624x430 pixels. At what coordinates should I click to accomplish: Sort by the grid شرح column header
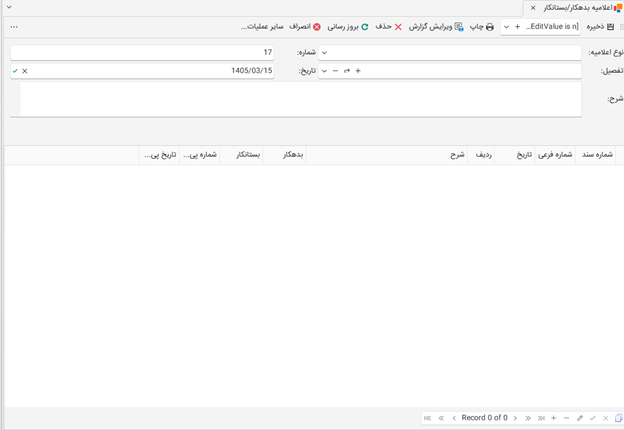pos(386,155)
